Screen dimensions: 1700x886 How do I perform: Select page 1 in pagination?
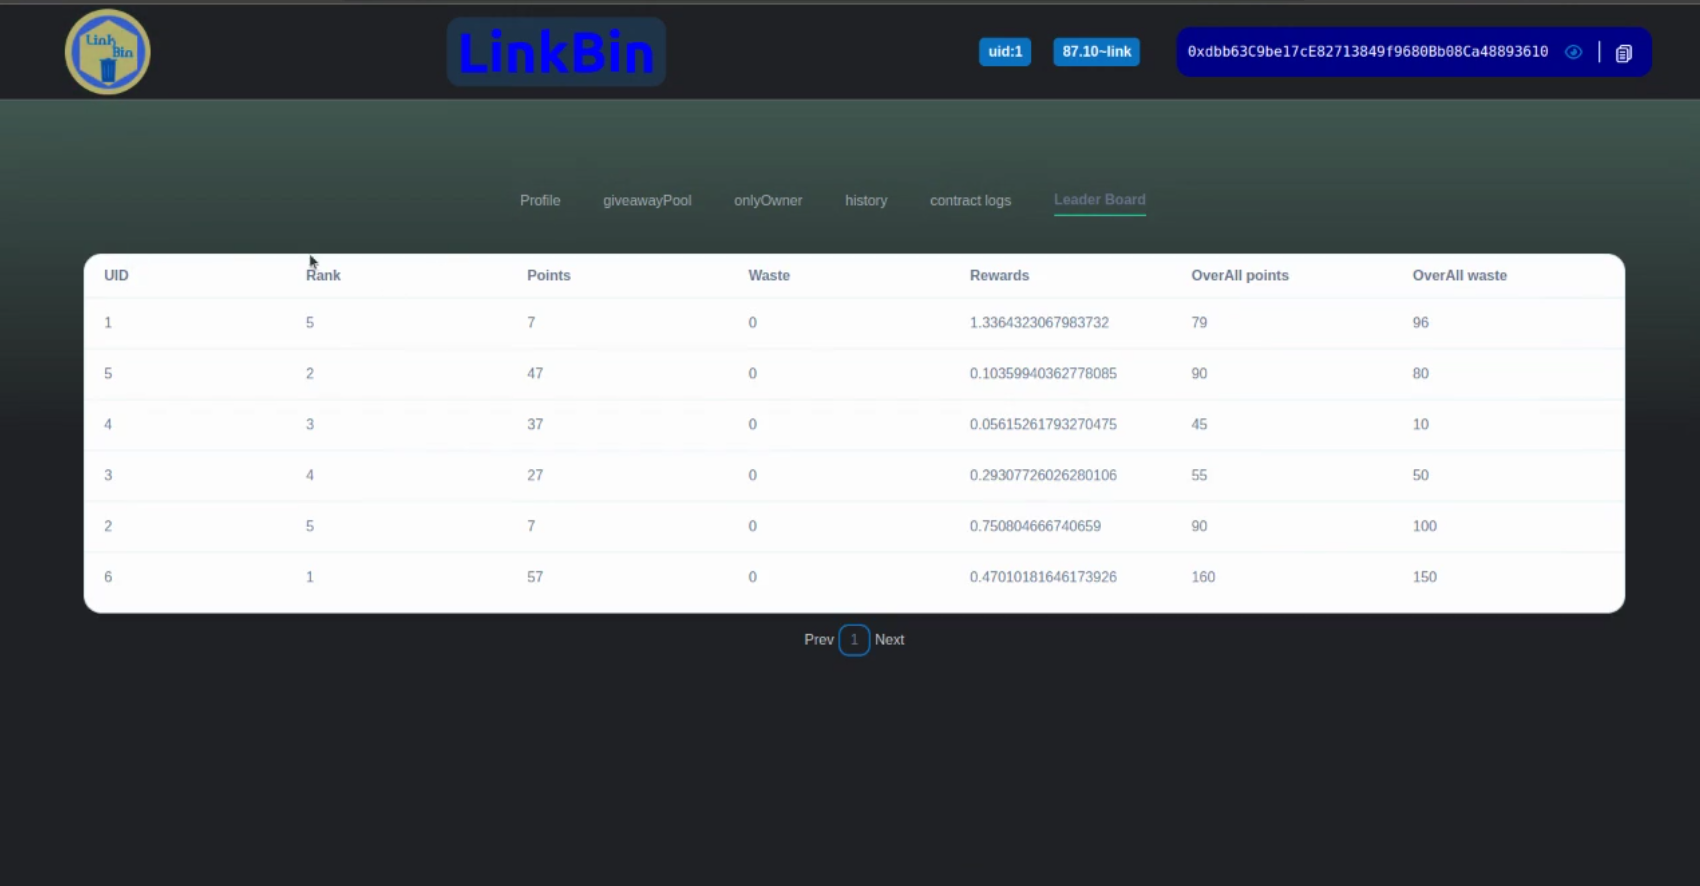854,640
